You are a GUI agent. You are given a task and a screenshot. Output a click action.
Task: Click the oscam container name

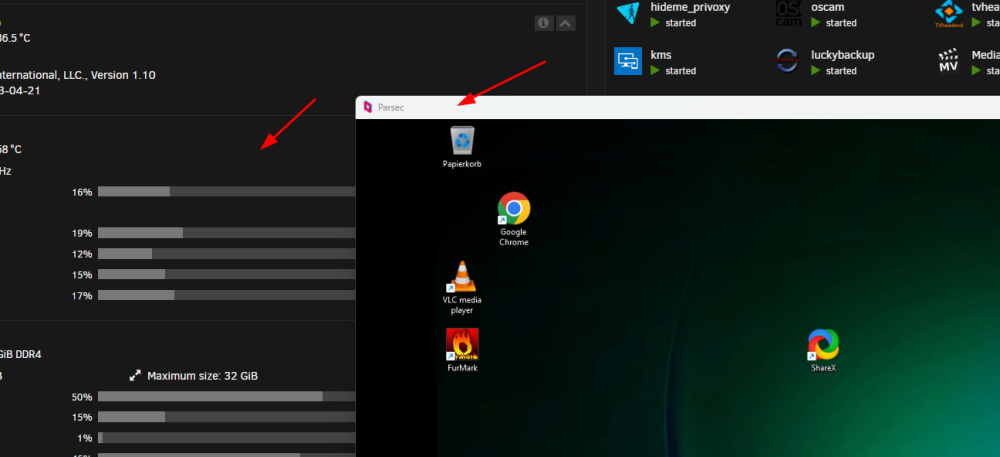coord(828,8)
